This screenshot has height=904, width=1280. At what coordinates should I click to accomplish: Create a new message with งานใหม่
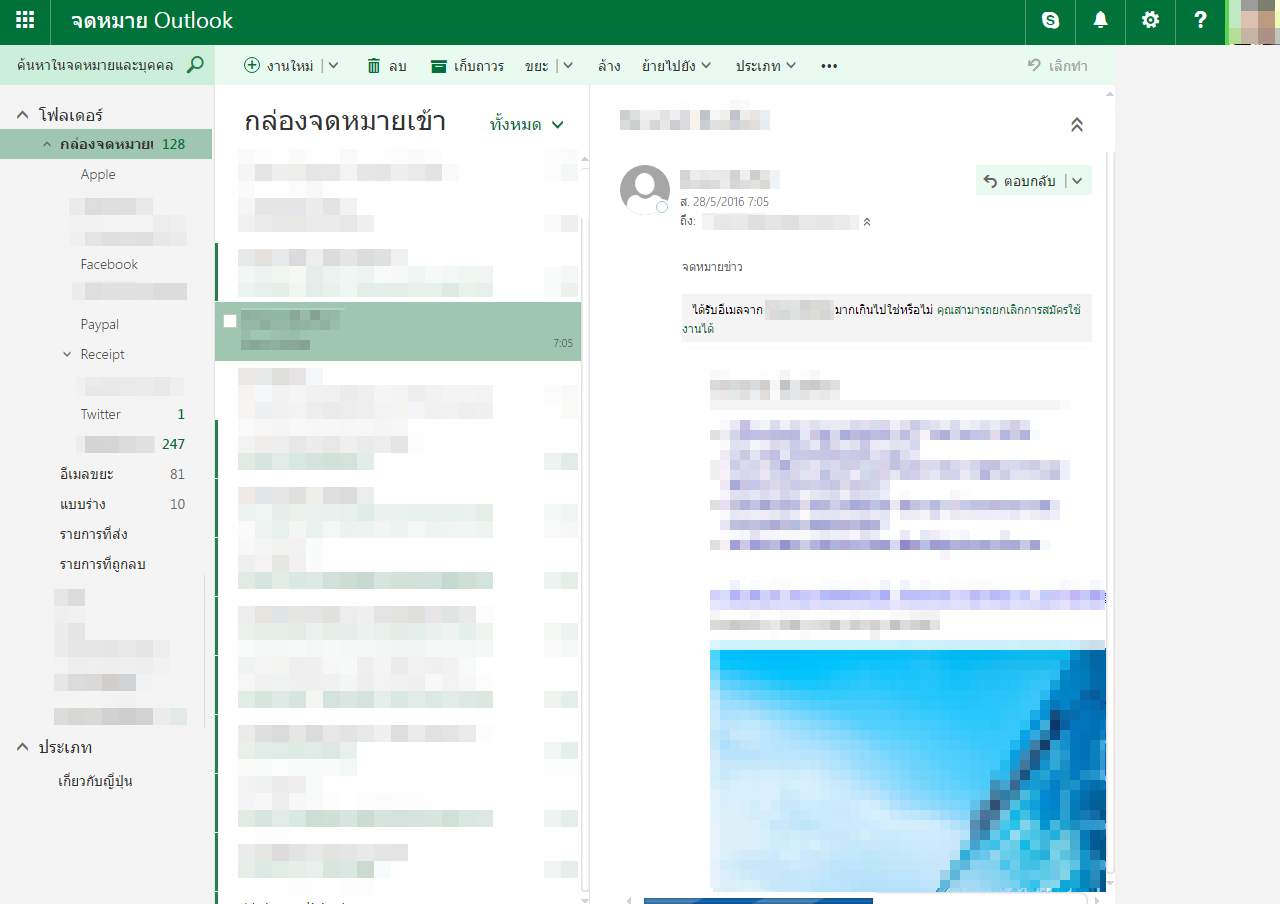(279, 66)
